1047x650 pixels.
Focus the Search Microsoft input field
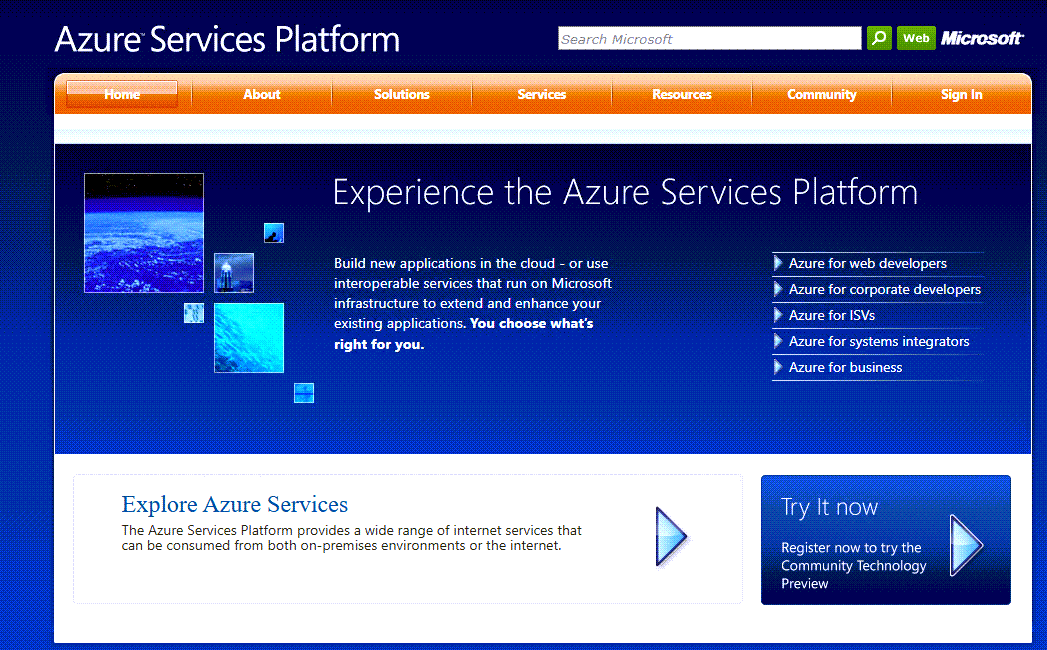pyautogui.click(x=710, y=38)
